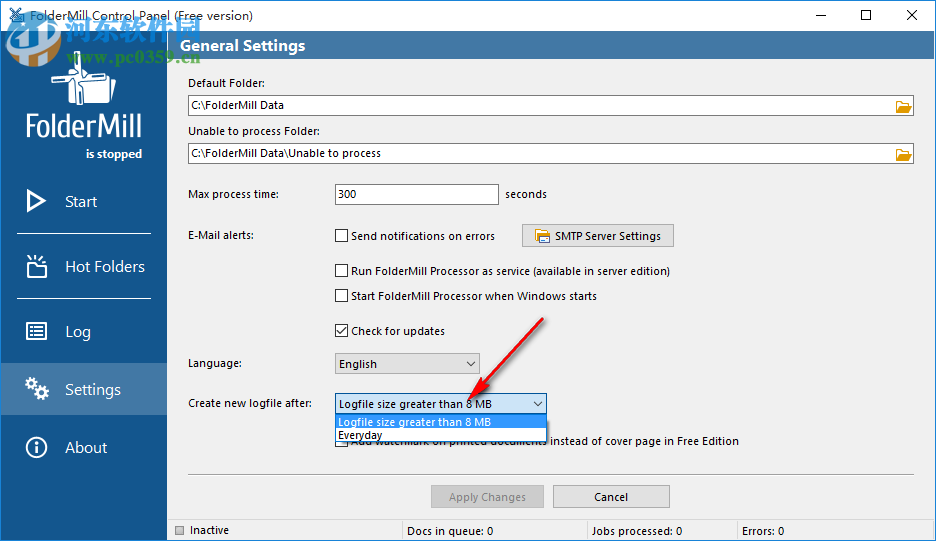Click the Start play icon in sidebar
Screen dimensions: 936x541
[x=36, y=201]
